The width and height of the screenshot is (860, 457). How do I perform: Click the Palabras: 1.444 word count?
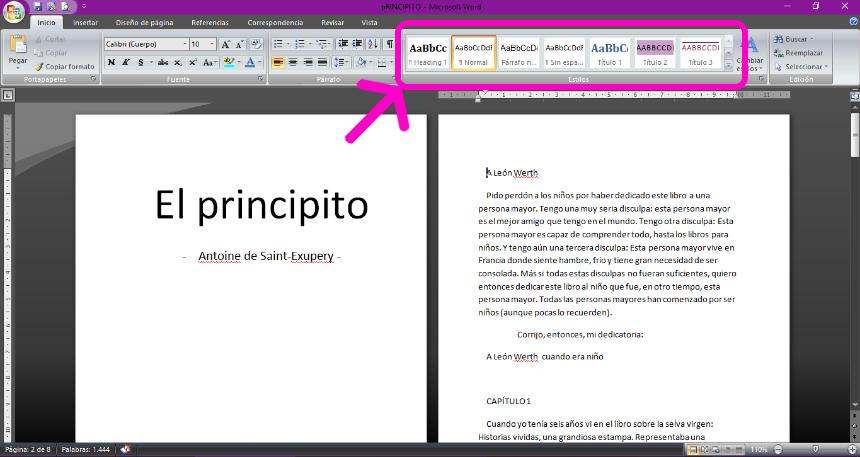[86, 449]
